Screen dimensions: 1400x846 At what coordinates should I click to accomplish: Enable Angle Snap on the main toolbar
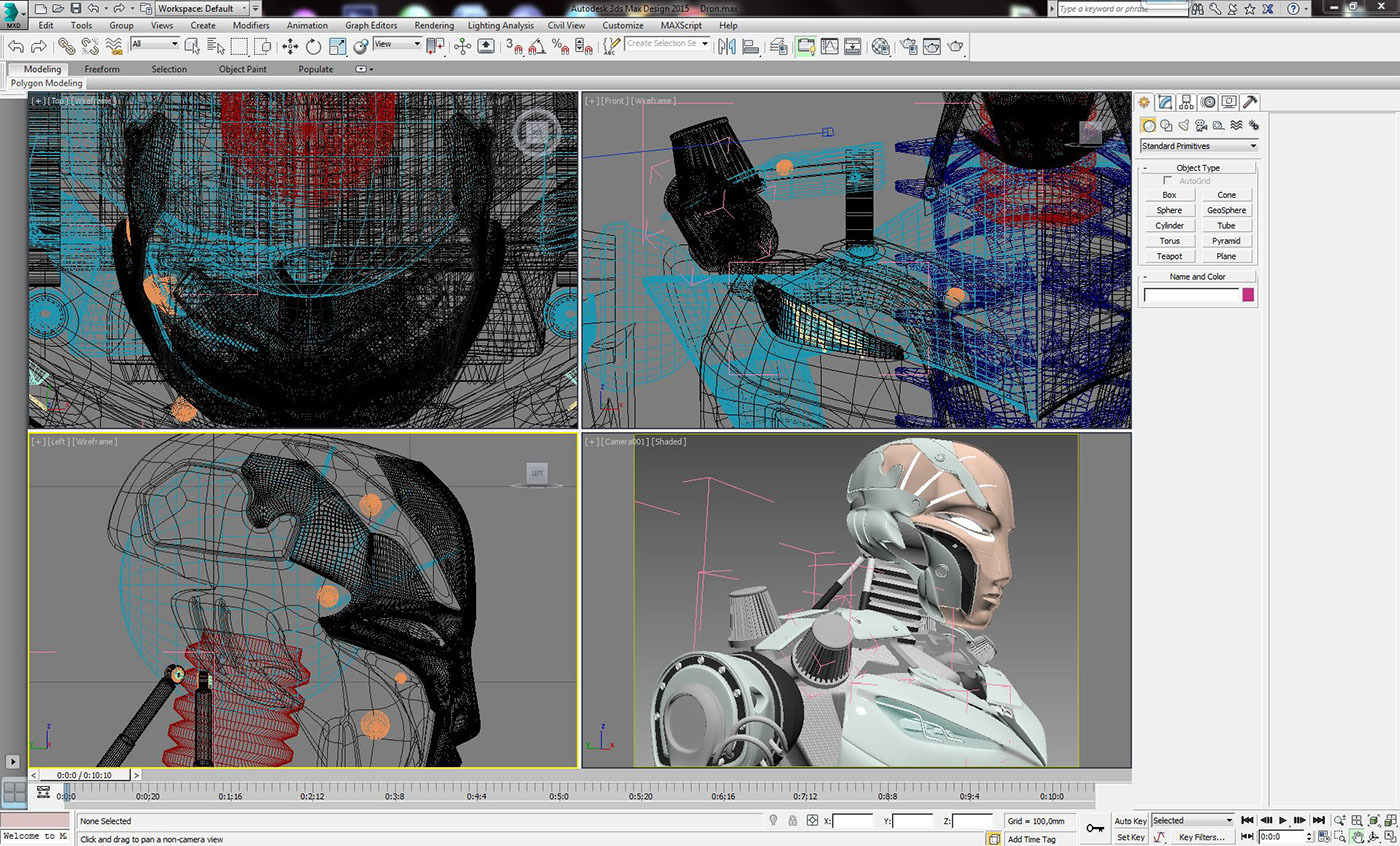(x=536, y=46)
